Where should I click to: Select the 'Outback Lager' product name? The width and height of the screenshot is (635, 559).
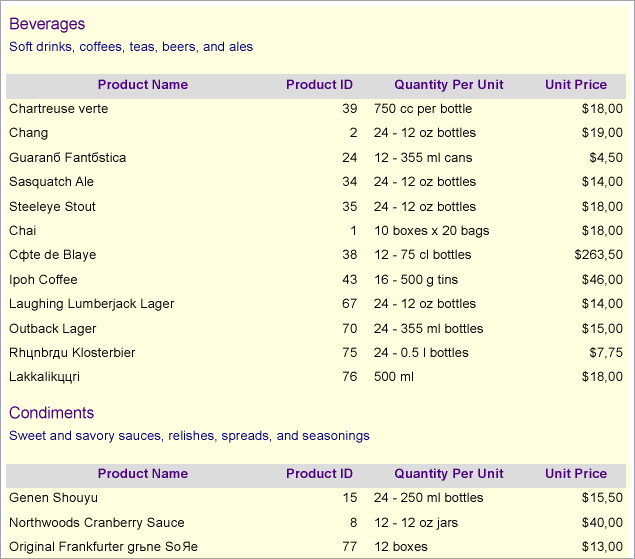(x=53, y=329)
